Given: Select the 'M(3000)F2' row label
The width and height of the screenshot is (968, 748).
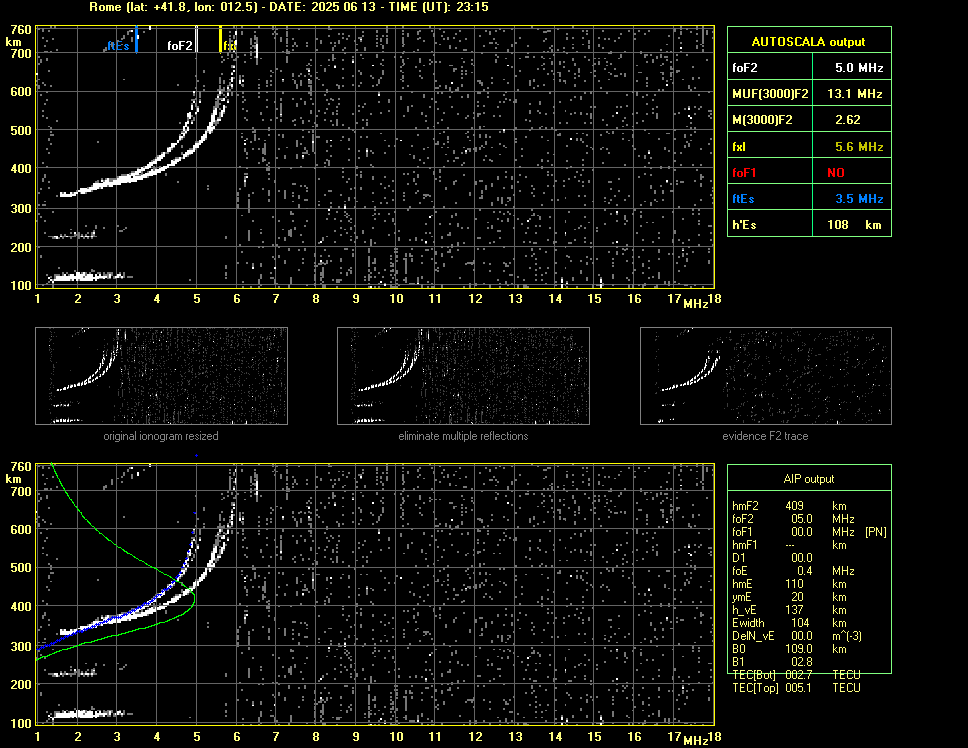Looking at the screenshot, I should point(762,120).
